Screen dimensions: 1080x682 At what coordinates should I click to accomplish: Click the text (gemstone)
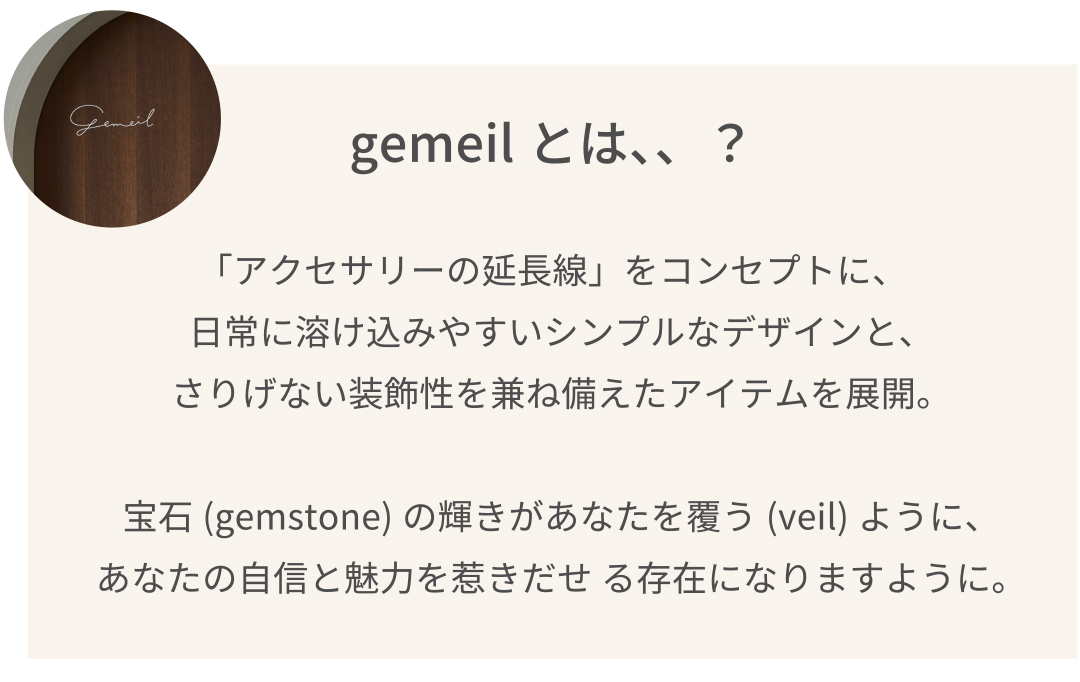point(297,519)
